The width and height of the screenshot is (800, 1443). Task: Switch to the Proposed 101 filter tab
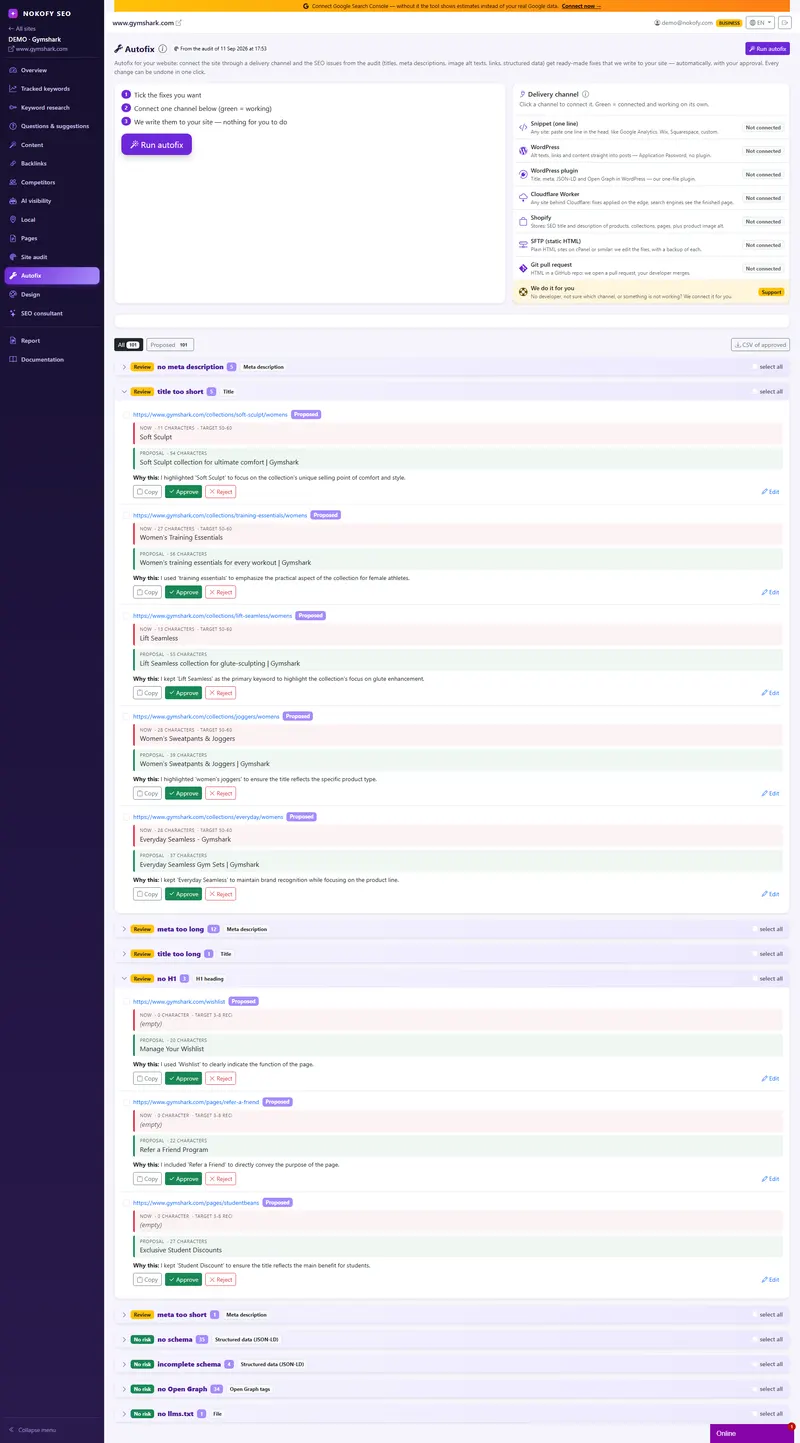click(170, 345)
